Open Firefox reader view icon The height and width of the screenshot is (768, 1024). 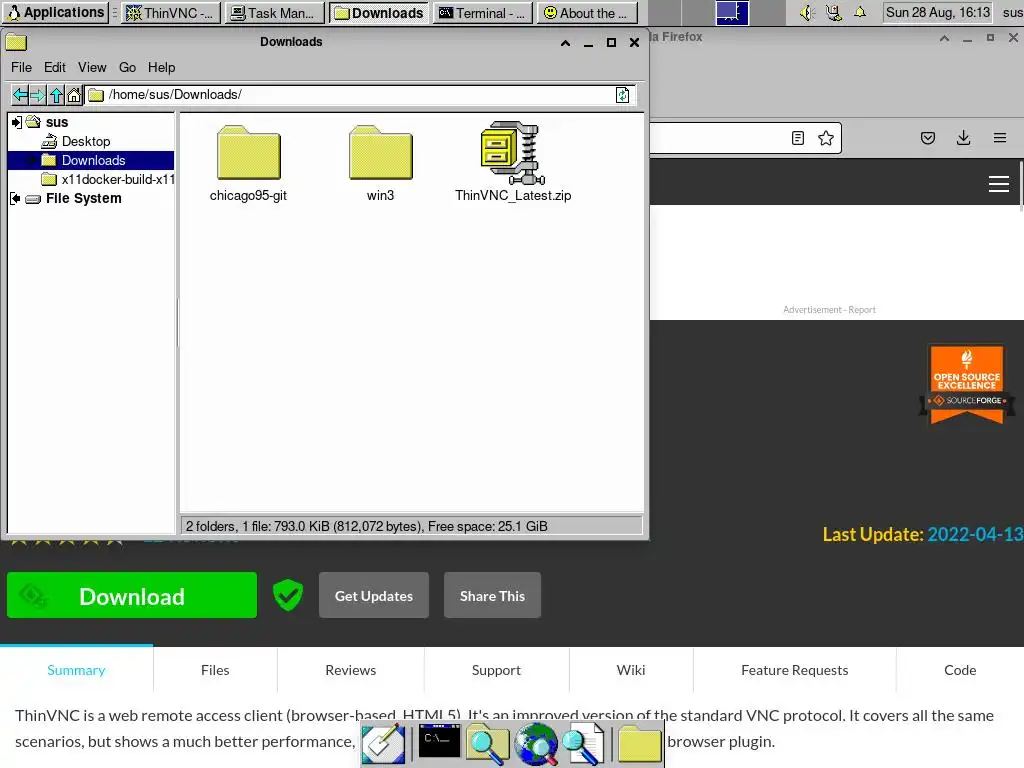point(797,138)
